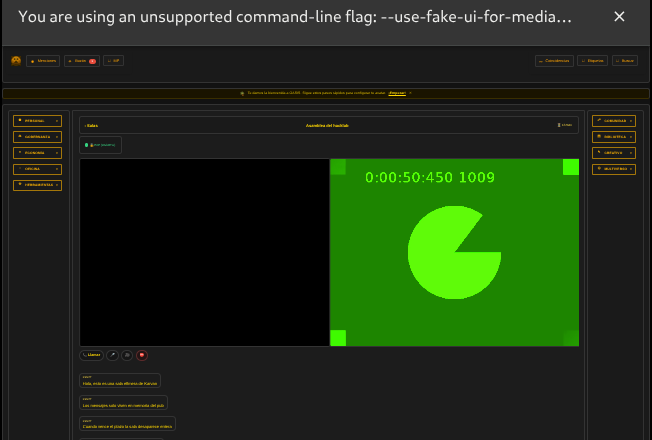Click the Buscar header button
The height and width of the screenshot is (440, 652).
coord(625,61)
